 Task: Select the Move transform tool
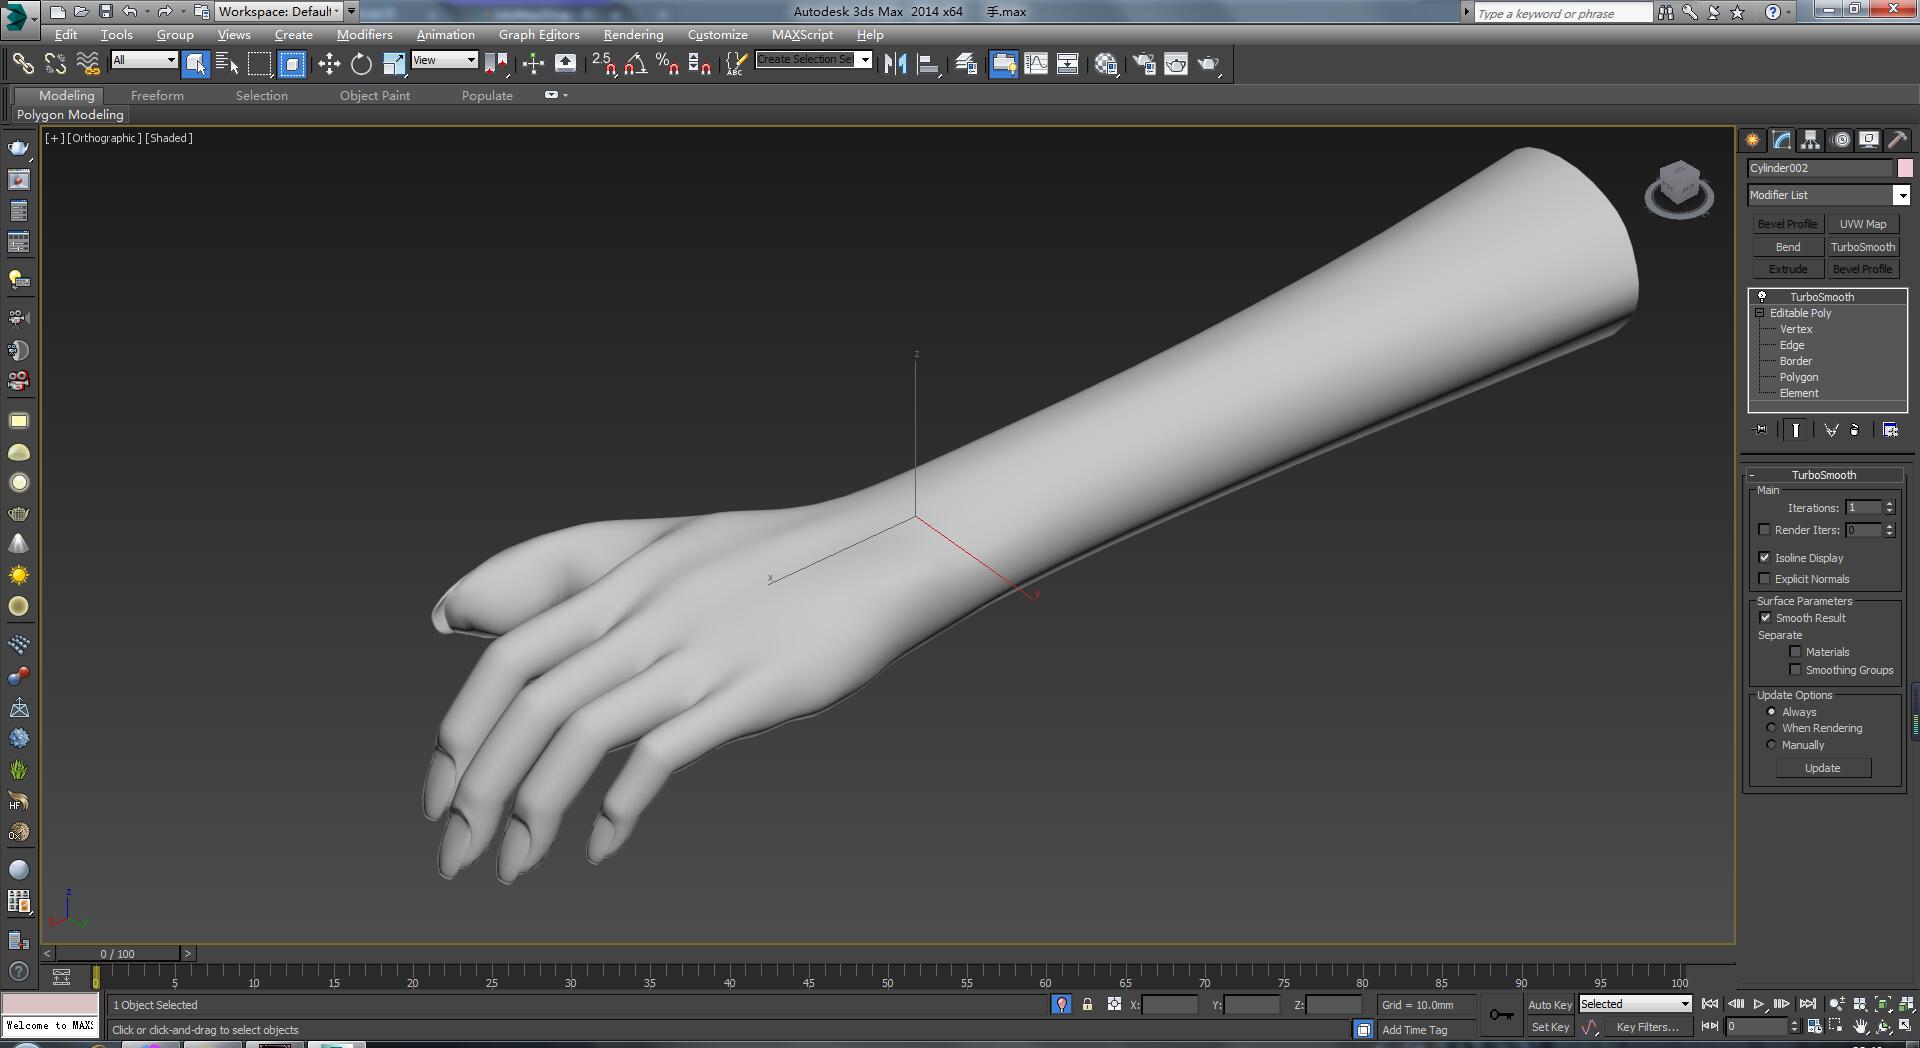[x=329, y=64]
